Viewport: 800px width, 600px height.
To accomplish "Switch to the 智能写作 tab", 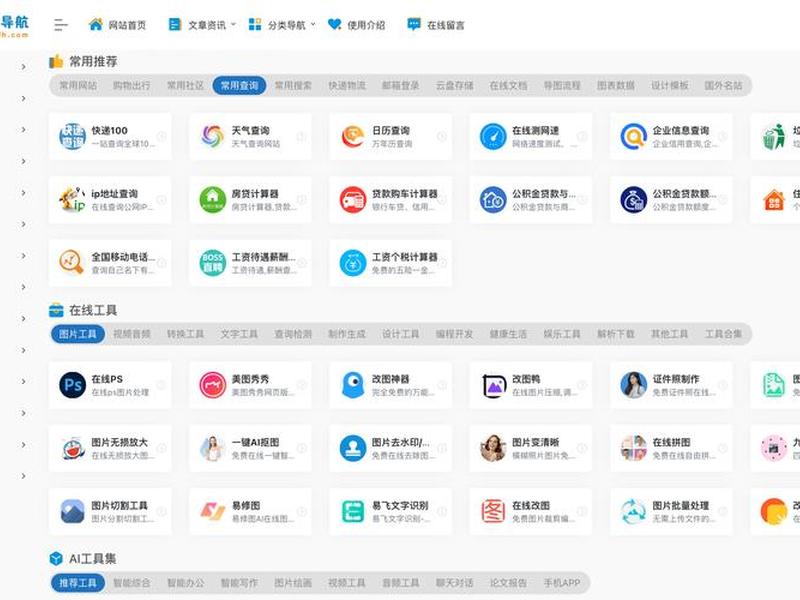I will (239, 583).
